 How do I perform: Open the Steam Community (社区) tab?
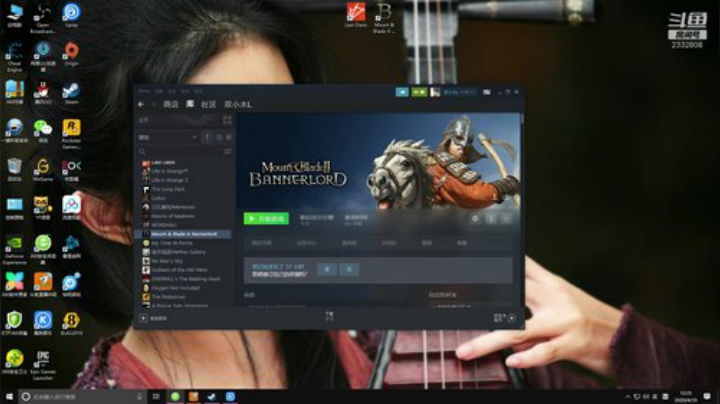[208, 105]
